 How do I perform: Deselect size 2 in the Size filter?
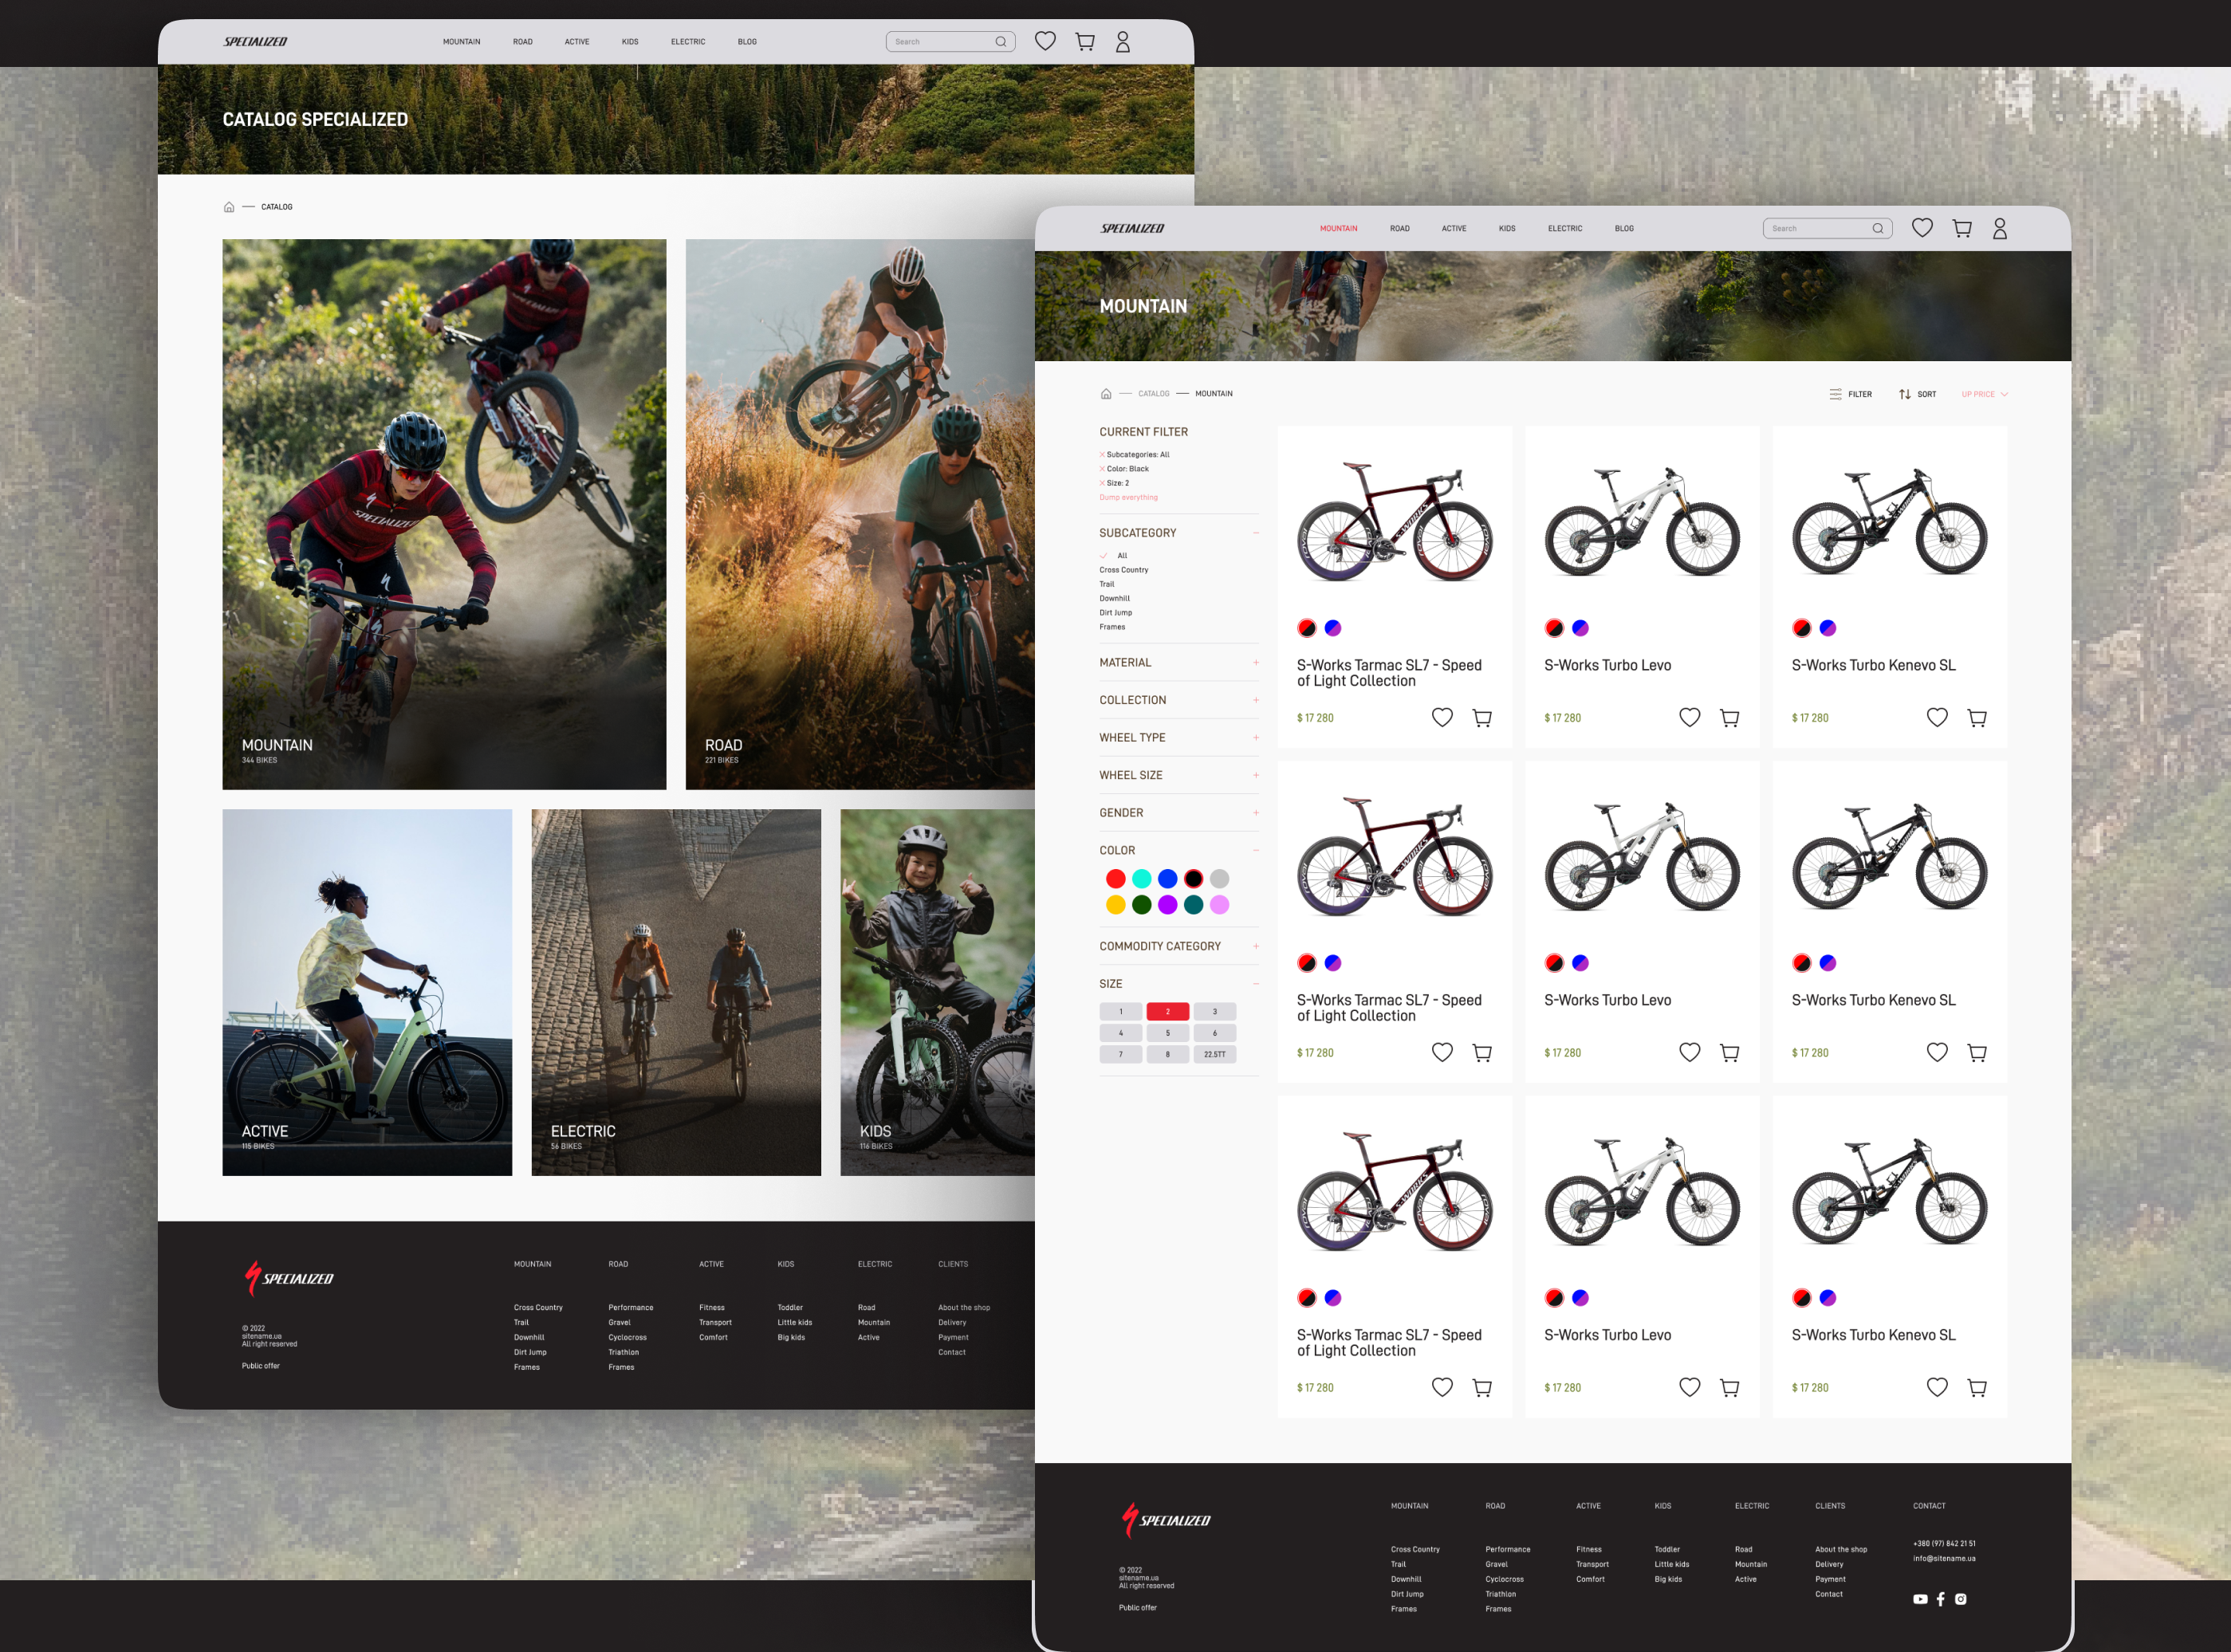coord(1167,1012)
